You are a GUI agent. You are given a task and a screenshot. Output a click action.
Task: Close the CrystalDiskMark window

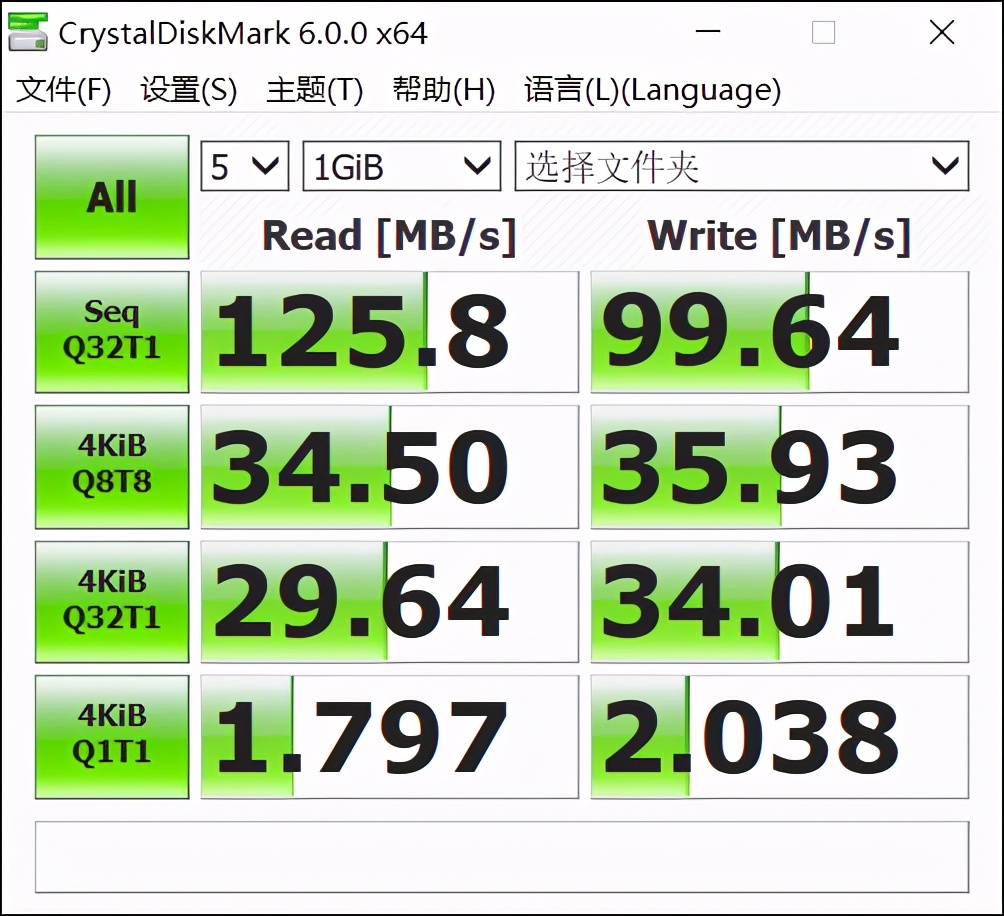pyautogui.click(x=942, y=32)
